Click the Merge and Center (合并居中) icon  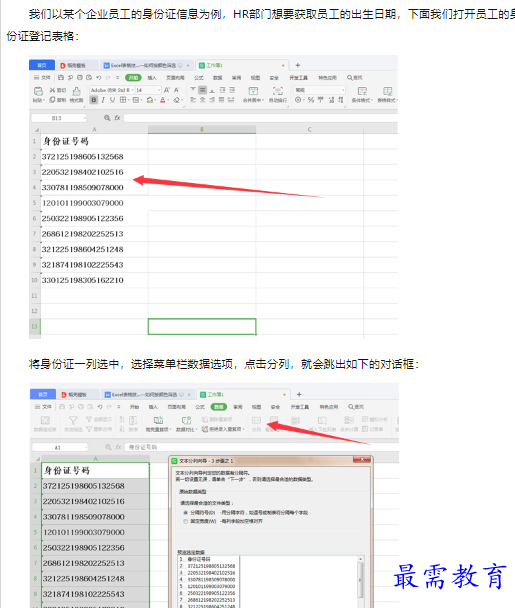coord(253,91)
